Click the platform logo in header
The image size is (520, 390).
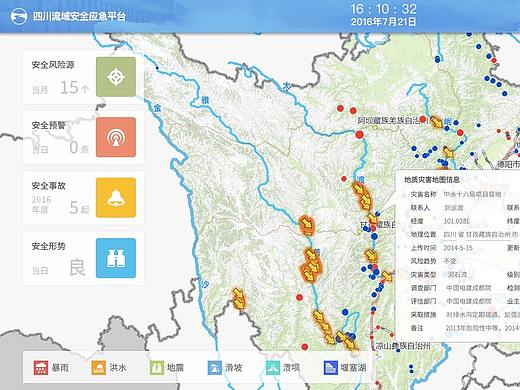point(19,16)
